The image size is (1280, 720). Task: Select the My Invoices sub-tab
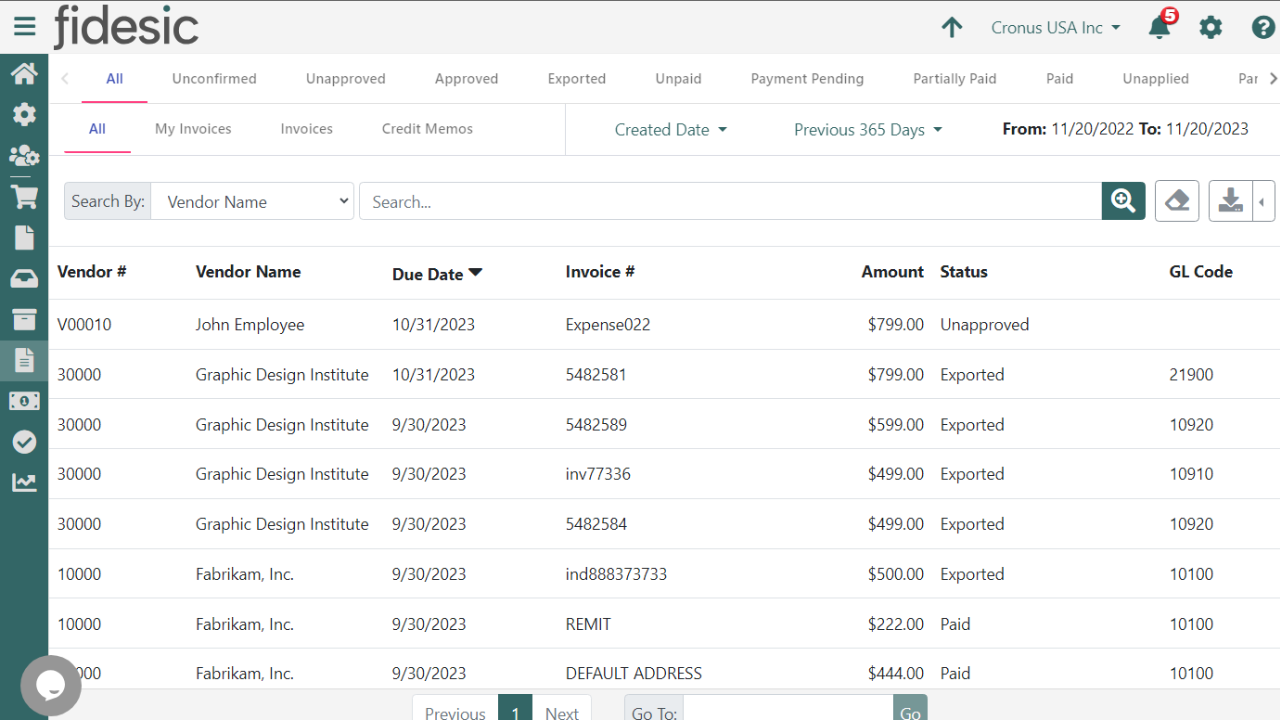[193, 128]
